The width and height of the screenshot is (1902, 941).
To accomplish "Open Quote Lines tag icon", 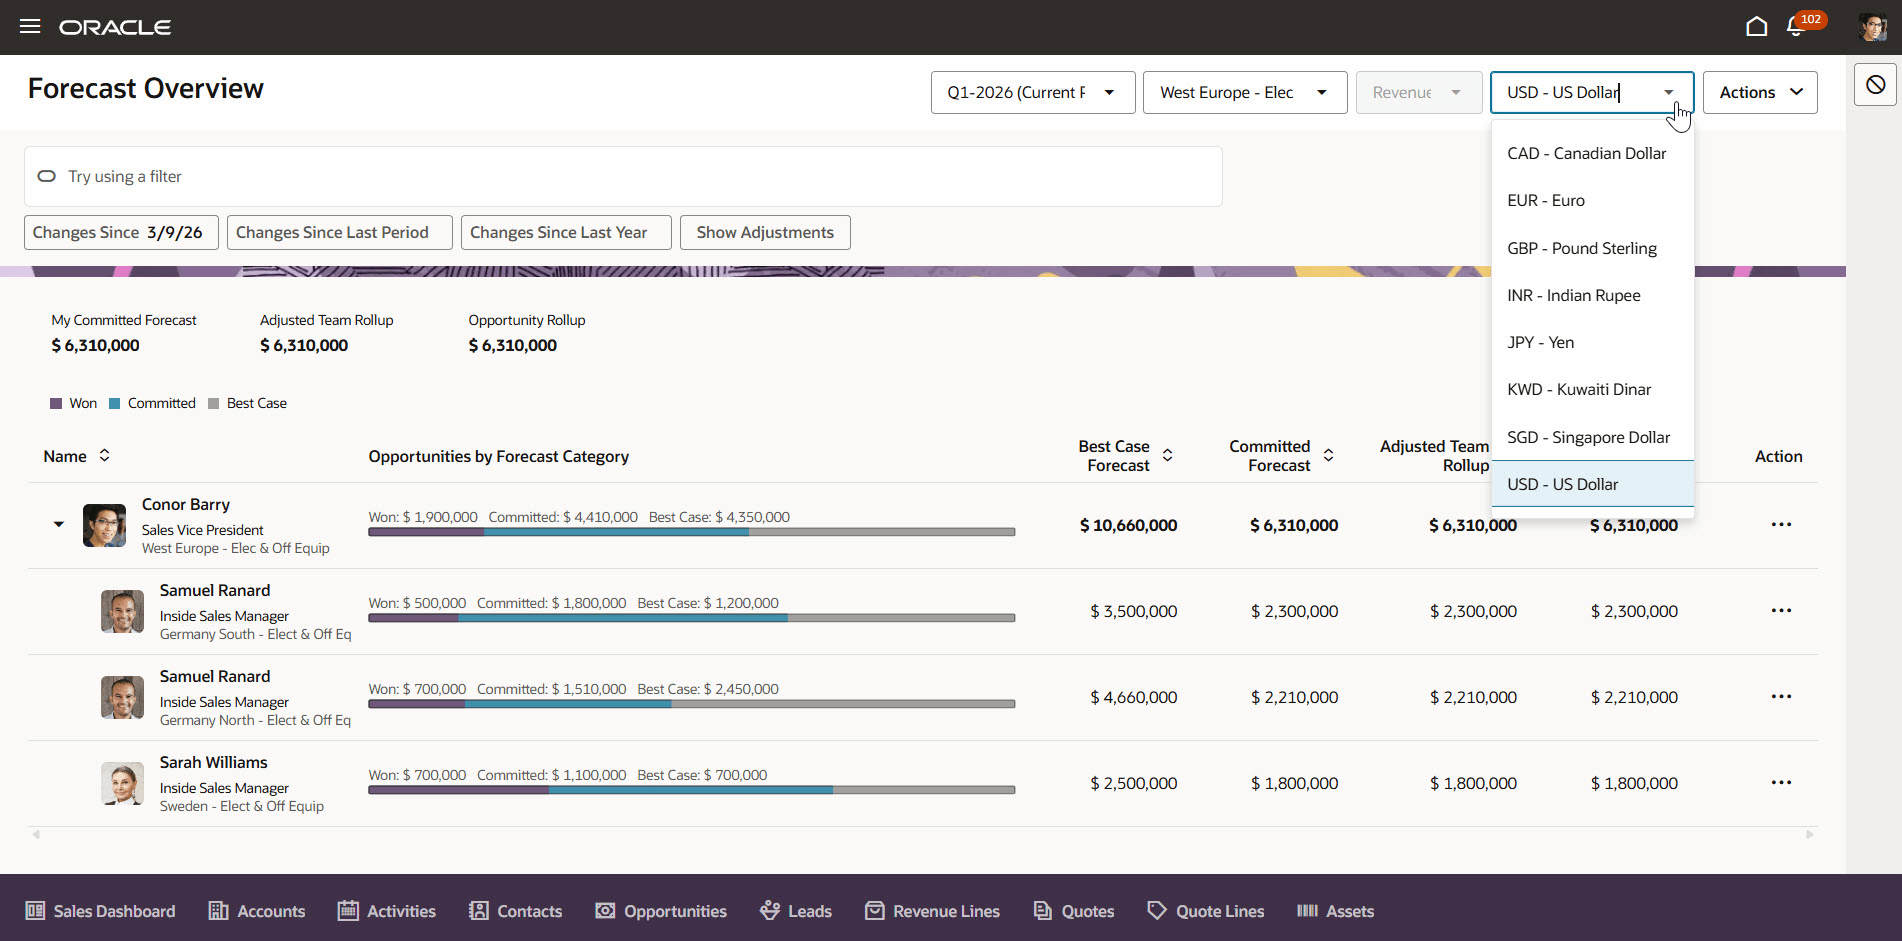I will 1157,911.
